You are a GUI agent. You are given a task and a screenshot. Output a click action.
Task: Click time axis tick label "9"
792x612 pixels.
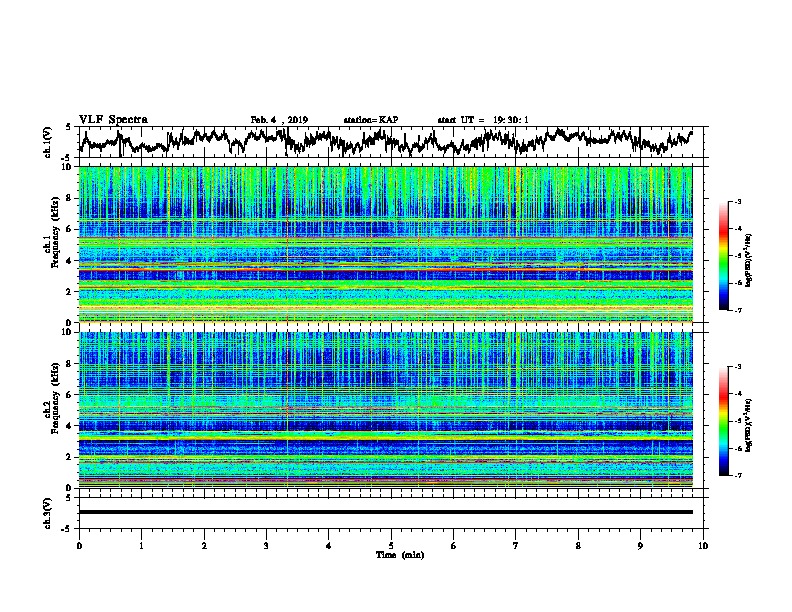click(640, 546)
